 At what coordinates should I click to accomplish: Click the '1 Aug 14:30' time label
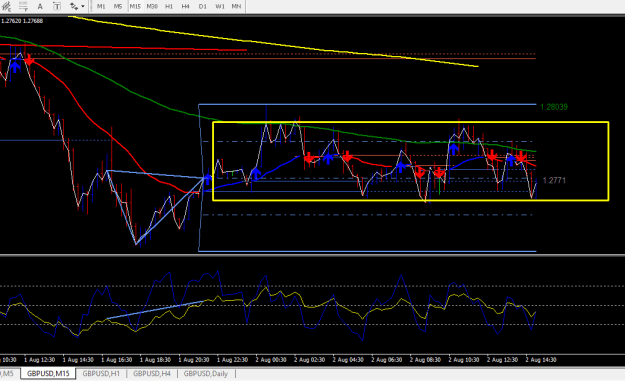(x=78, y=360)
